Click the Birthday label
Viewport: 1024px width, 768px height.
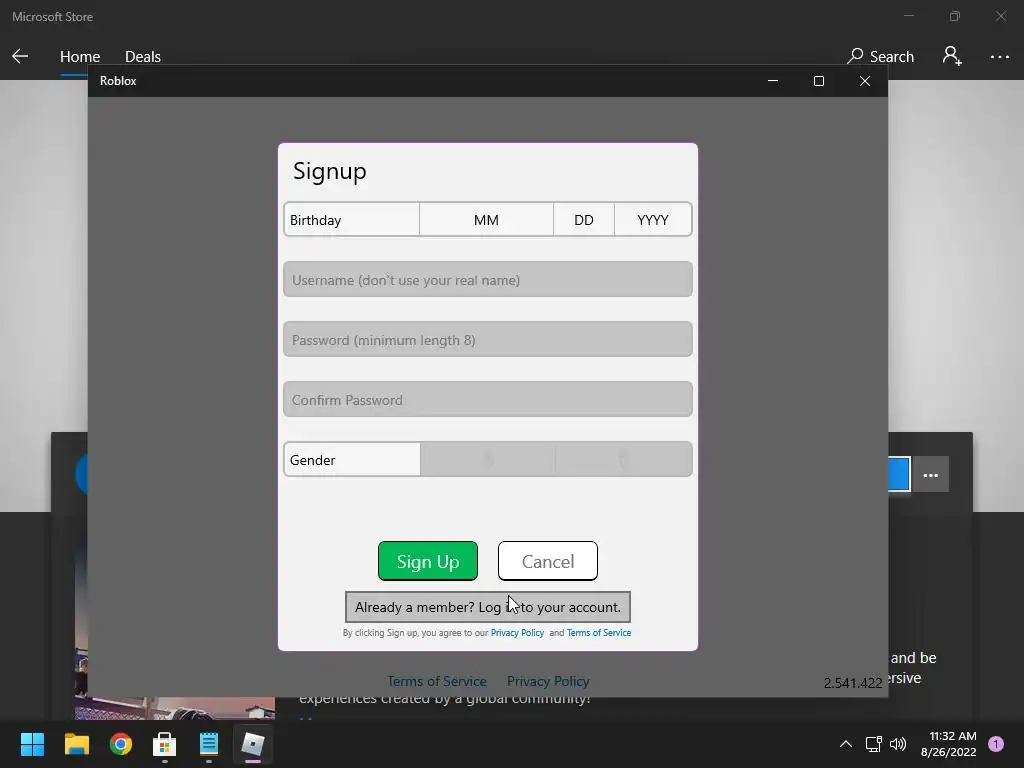pyautogui.click(x=315, y=220)
